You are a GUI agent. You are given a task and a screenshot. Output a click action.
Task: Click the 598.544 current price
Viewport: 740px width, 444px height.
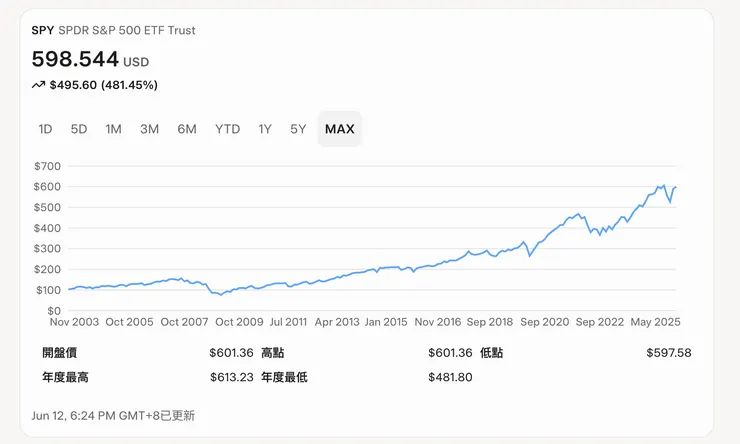(x=75, y=59)
